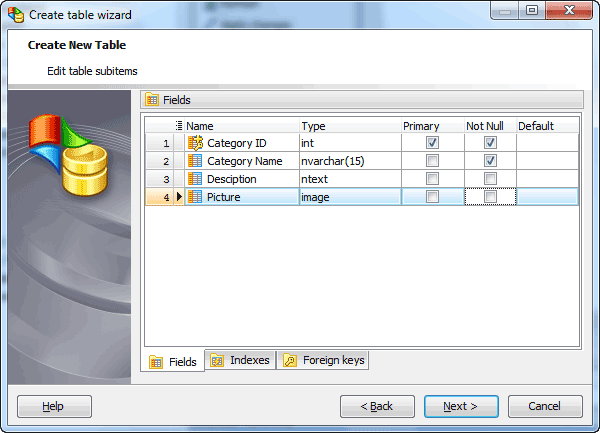The width and height of the screenshot is (600, 433).
Task: Click the image type cell
Action: 350,197
